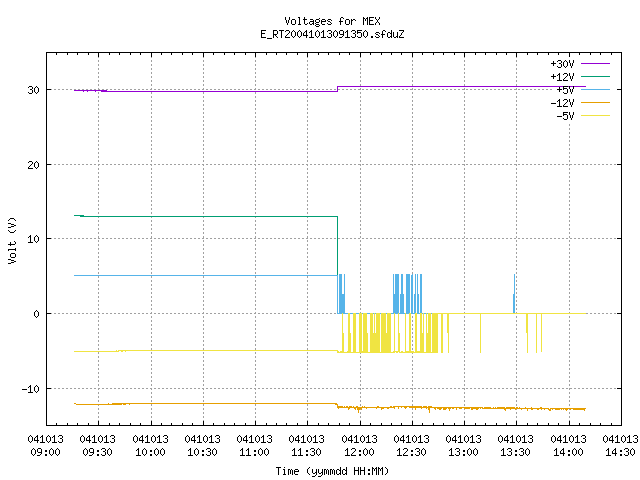Click the +30V legend label
Screen dimensions: 640x480
pos(562,64)
